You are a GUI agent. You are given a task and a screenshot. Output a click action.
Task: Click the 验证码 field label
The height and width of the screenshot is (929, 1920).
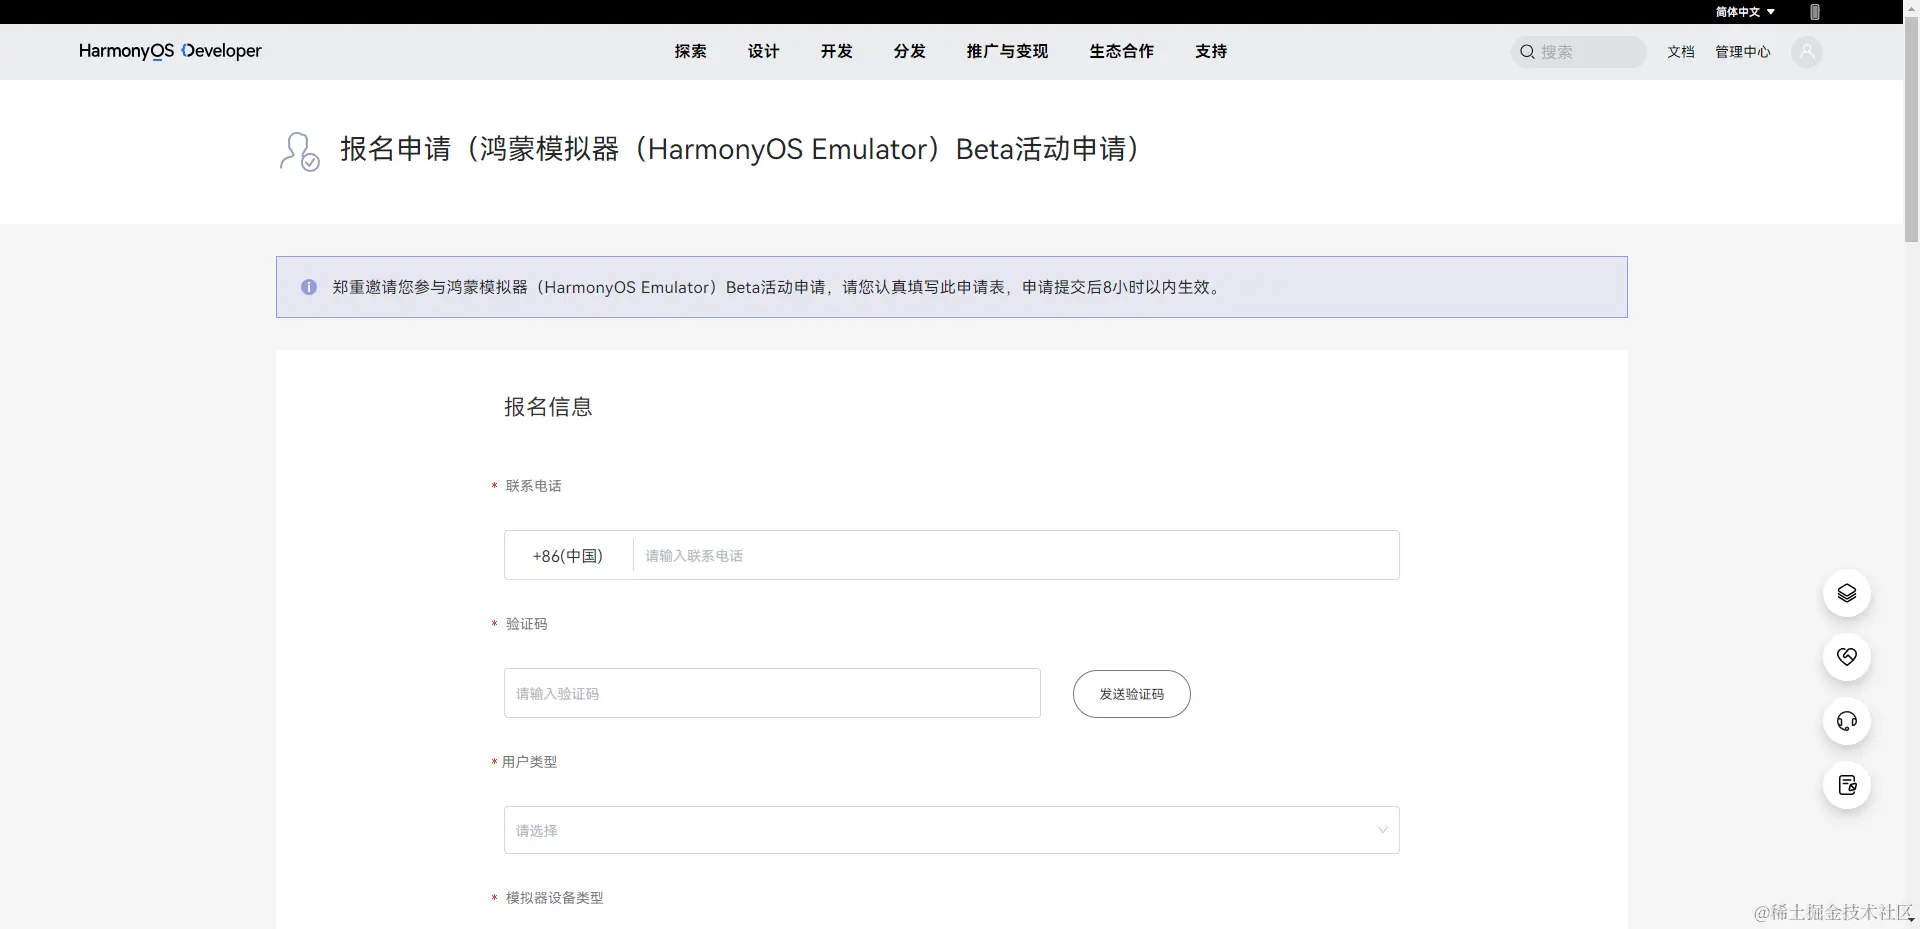(x=527, y=624)
